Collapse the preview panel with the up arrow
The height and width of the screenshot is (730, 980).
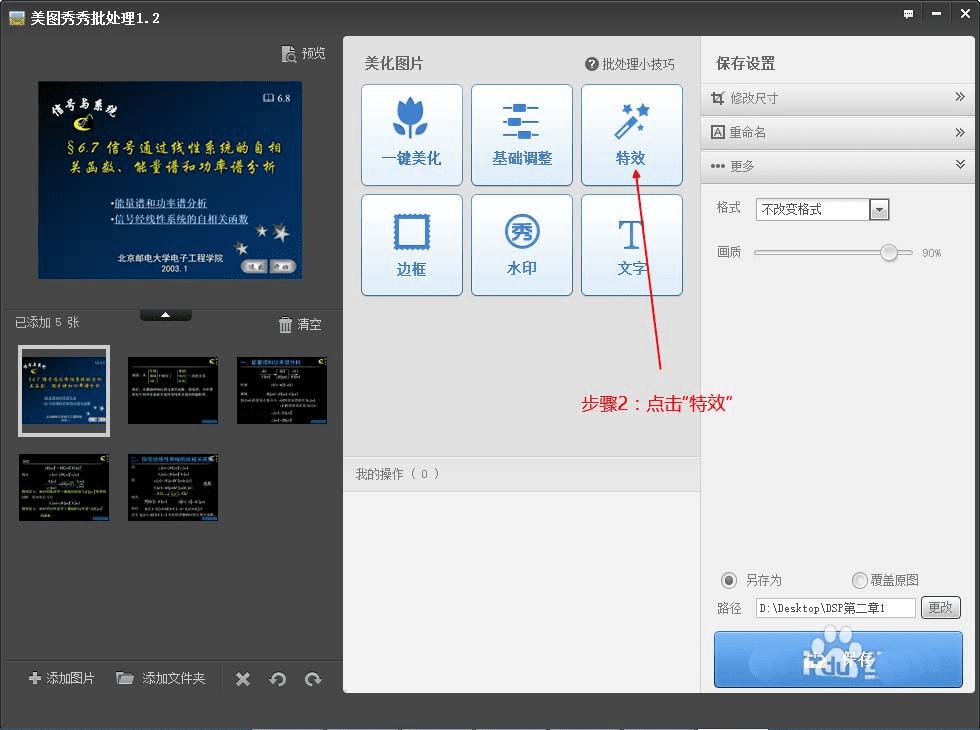coord(166,315)
